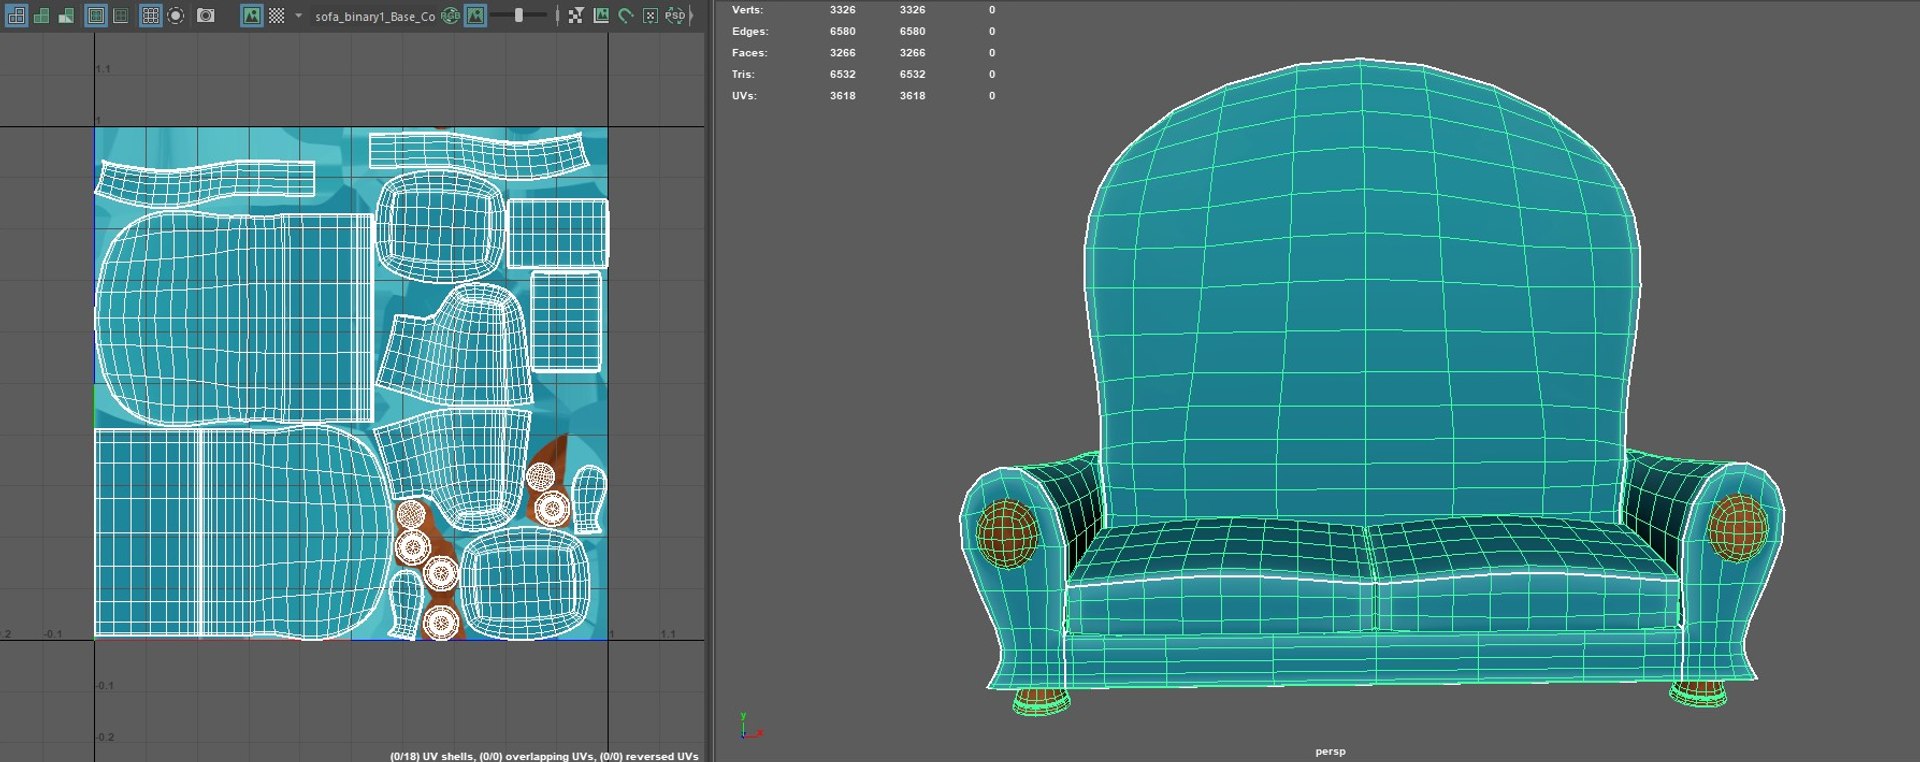Viewport: 1920px width, 762px height.
Task: Click the pixel snap checker icon
Action: click(576, 16)
